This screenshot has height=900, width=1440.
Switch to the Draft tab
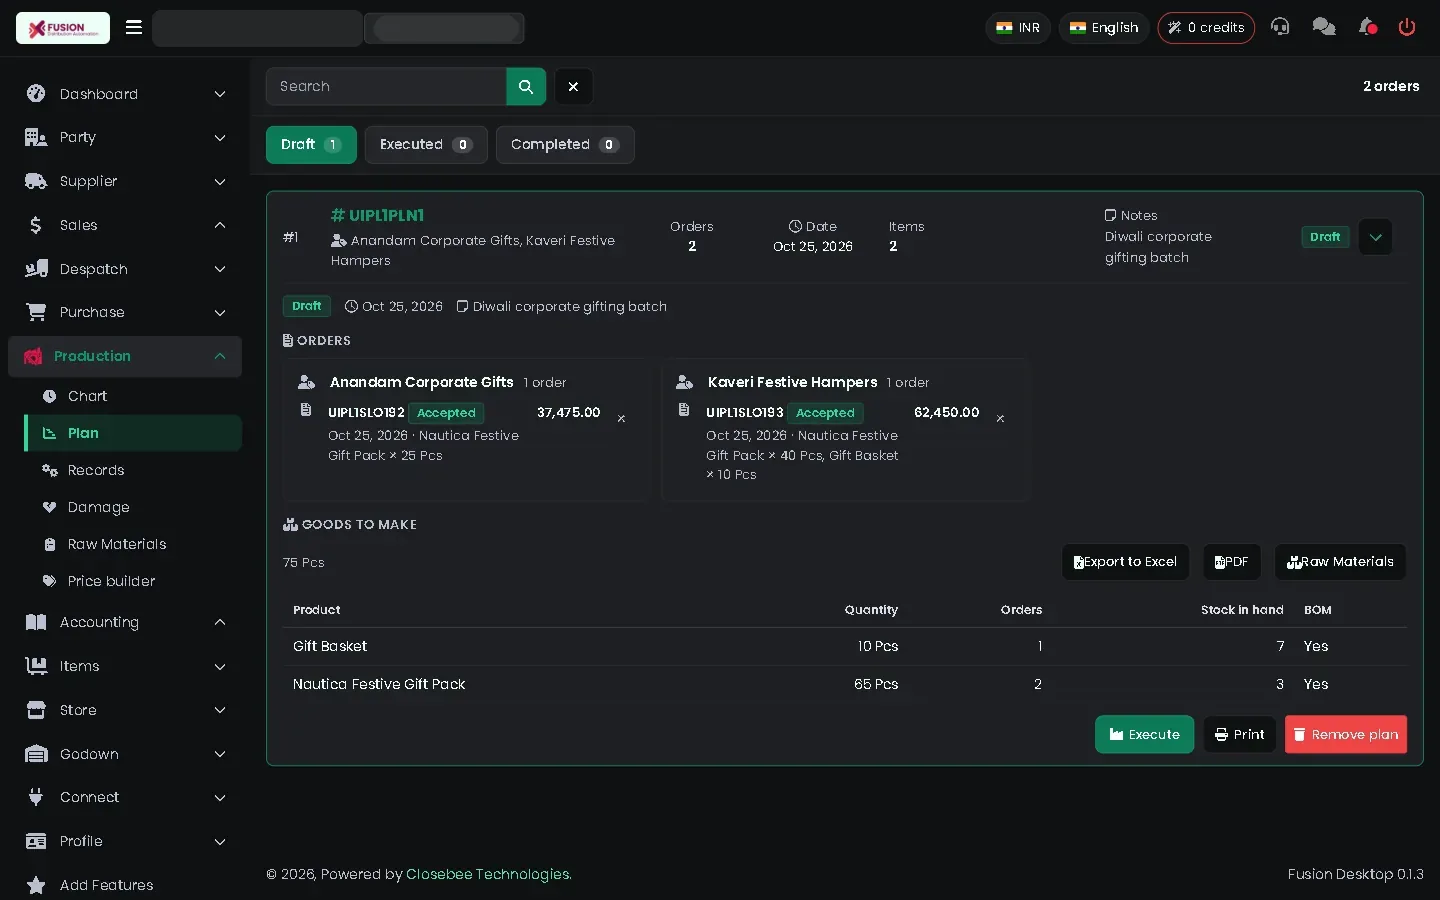pos(311,145)
